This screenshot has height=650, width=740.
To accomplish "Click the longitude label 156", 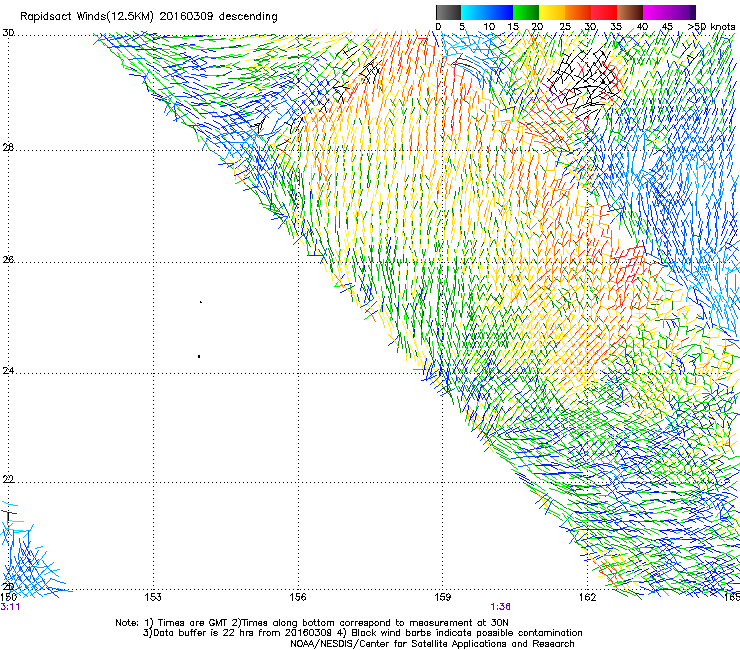I will [298, 597].
